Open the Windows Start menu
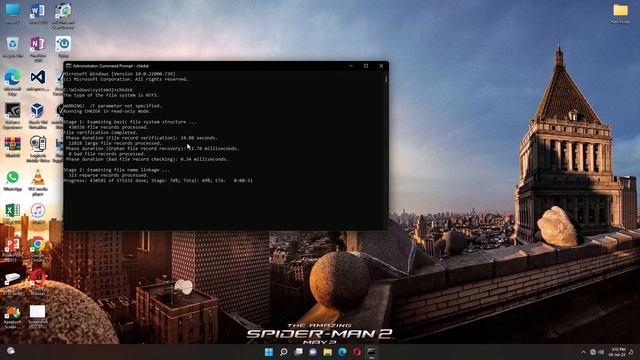Image resolution: width=640 pixels, height=360 pixels. (269, 352)
